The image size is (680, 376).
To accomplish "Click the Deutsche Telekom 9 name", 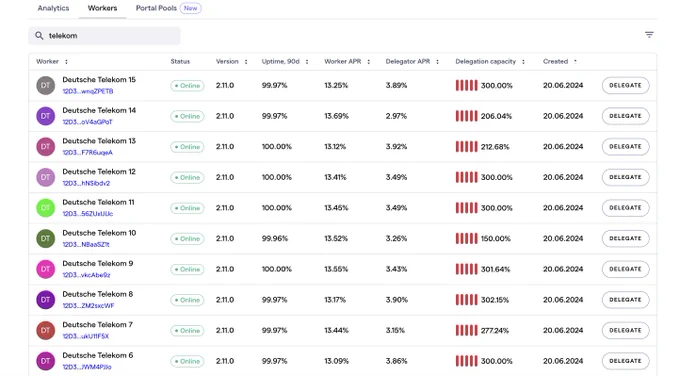I will tap(98, 263).
